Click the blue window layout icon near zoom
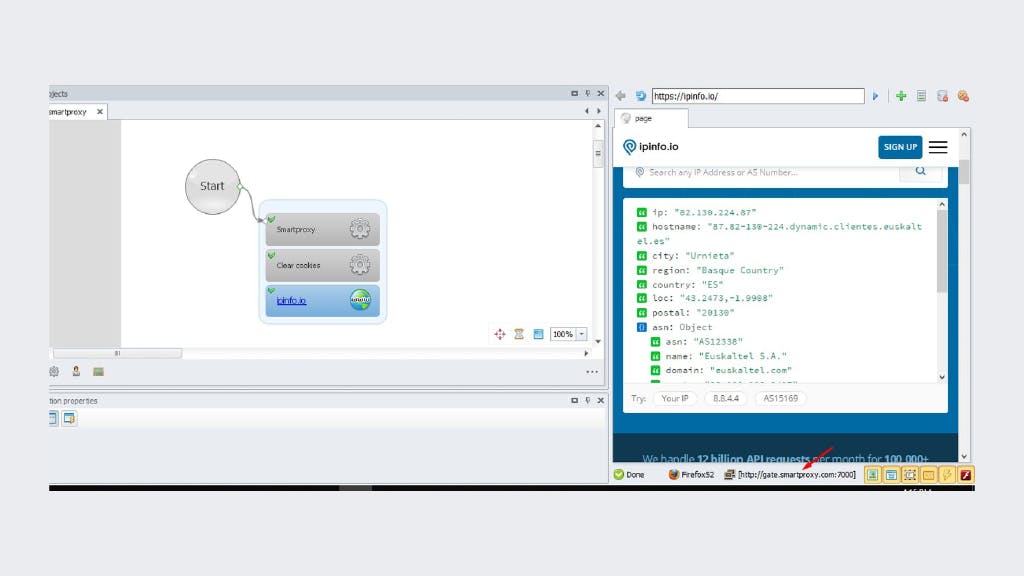The width and height of the screenshot is (1024, 576). click(538, 334)
